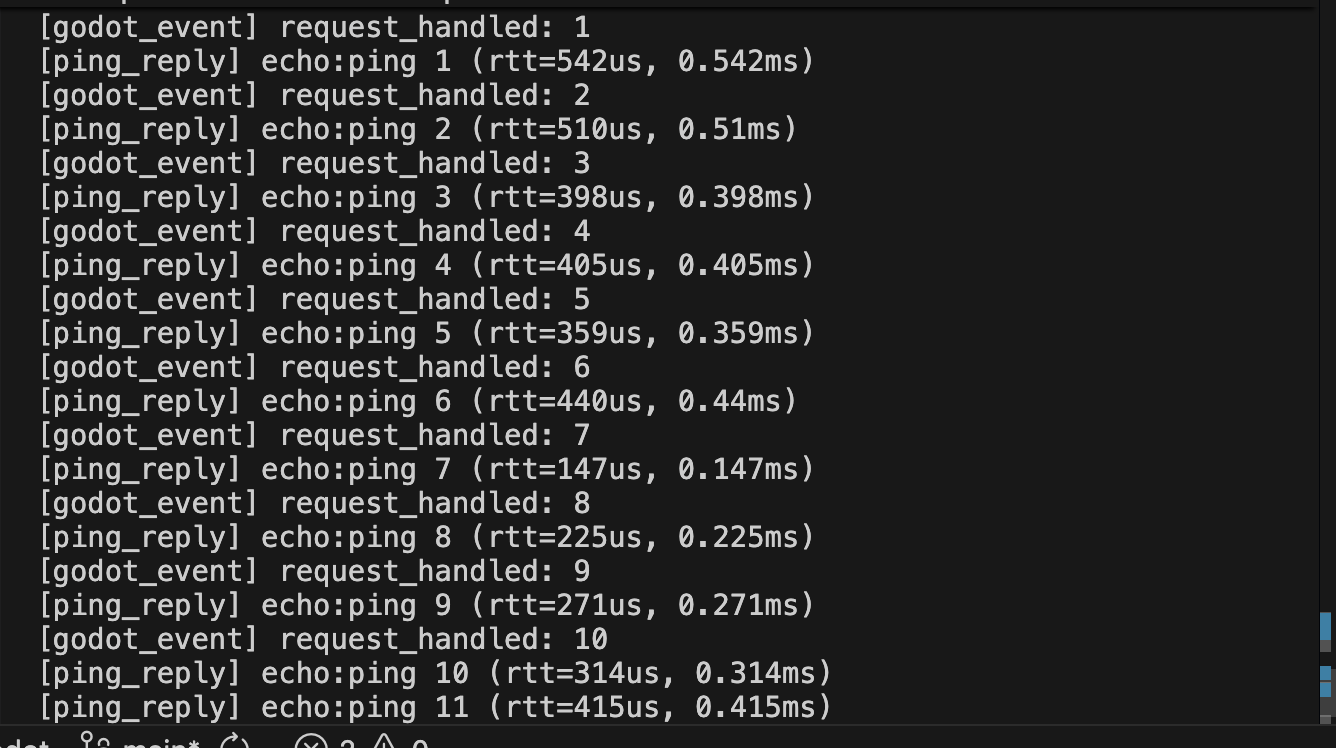Click the "request_handled: 6" line
The width and height of the screenshot is (1336, 748).
(434, 367)
